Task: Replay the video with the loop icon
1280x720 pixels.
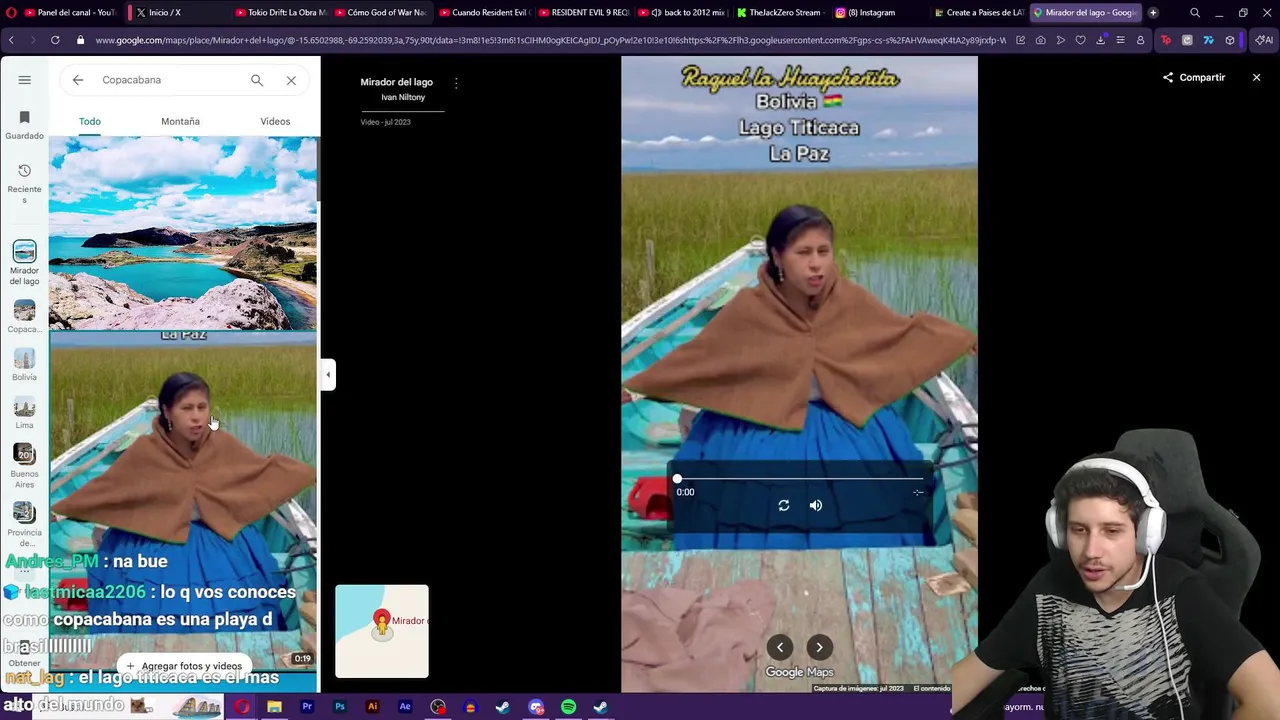Action: [x=784, y=506]
